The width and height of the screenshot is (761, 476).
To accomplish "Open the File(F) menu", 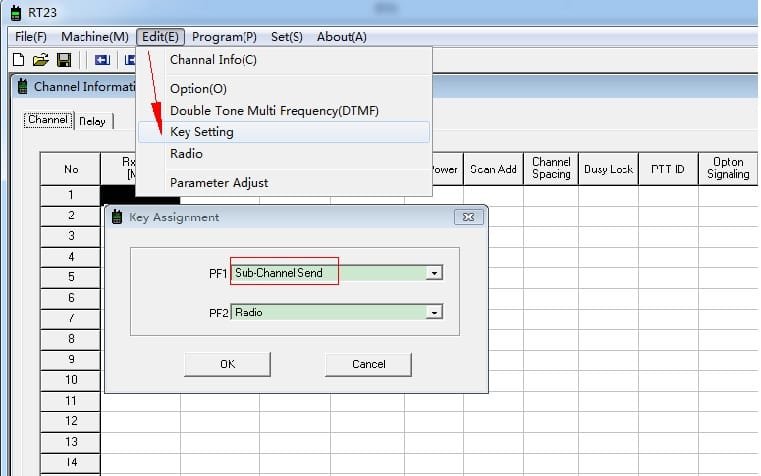I will [x=31, y=37].
